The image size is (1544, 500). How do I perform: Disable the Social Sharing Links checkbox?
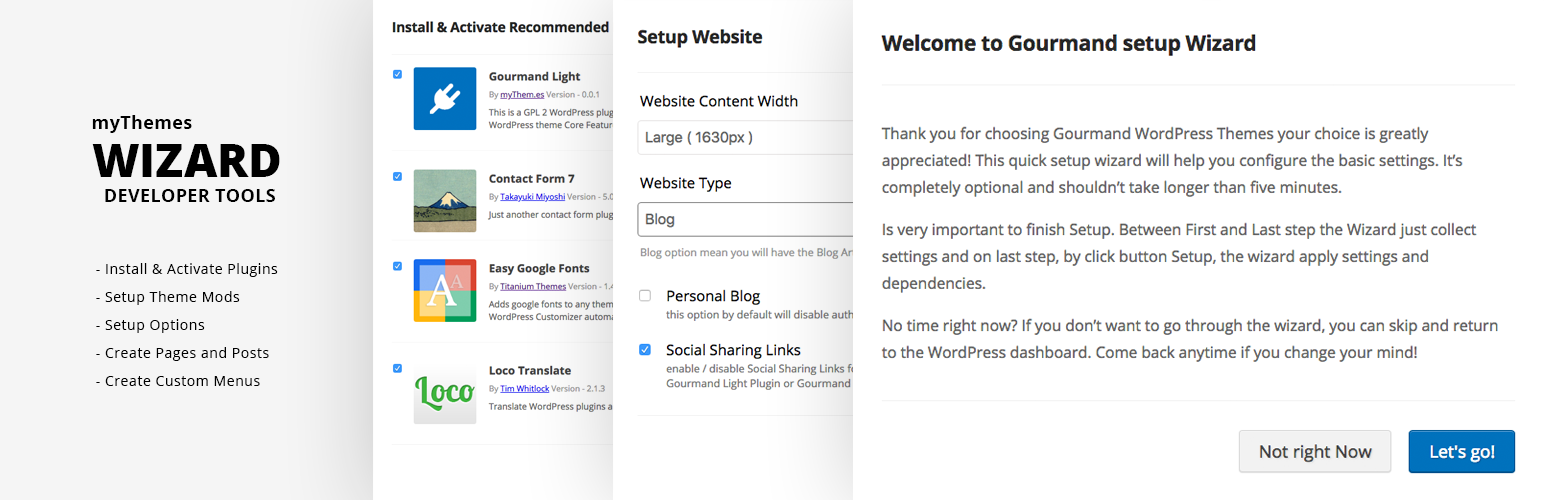click(x=645, y=350)
